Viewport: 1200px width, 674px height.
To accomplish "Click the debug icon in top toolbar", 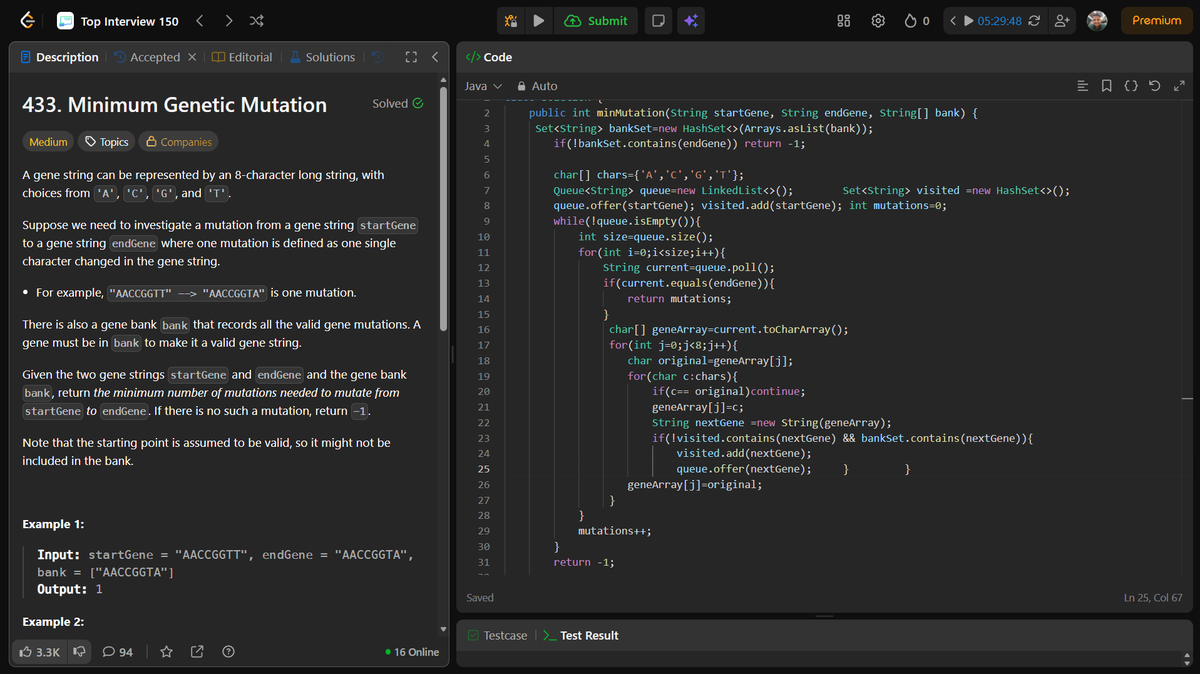I will [510, 20].
